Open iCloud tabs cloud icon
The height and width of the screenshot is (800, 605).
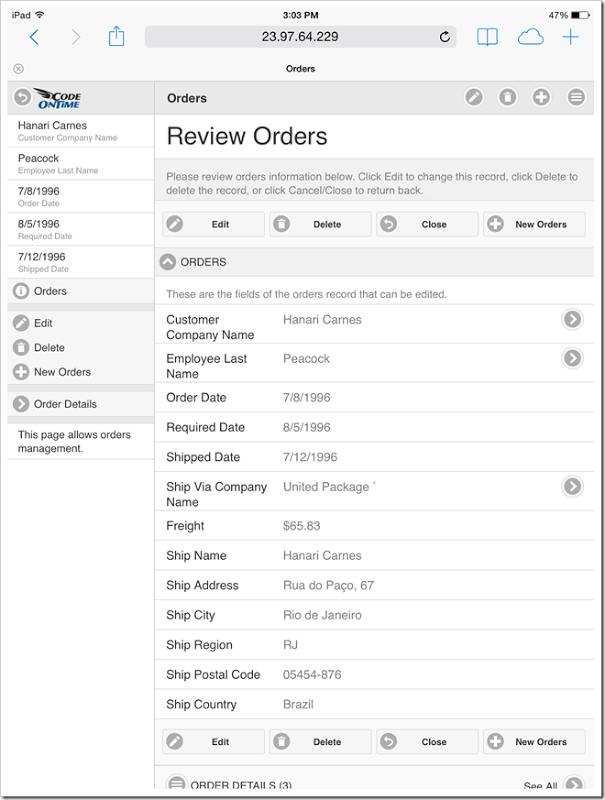(531, 37)
